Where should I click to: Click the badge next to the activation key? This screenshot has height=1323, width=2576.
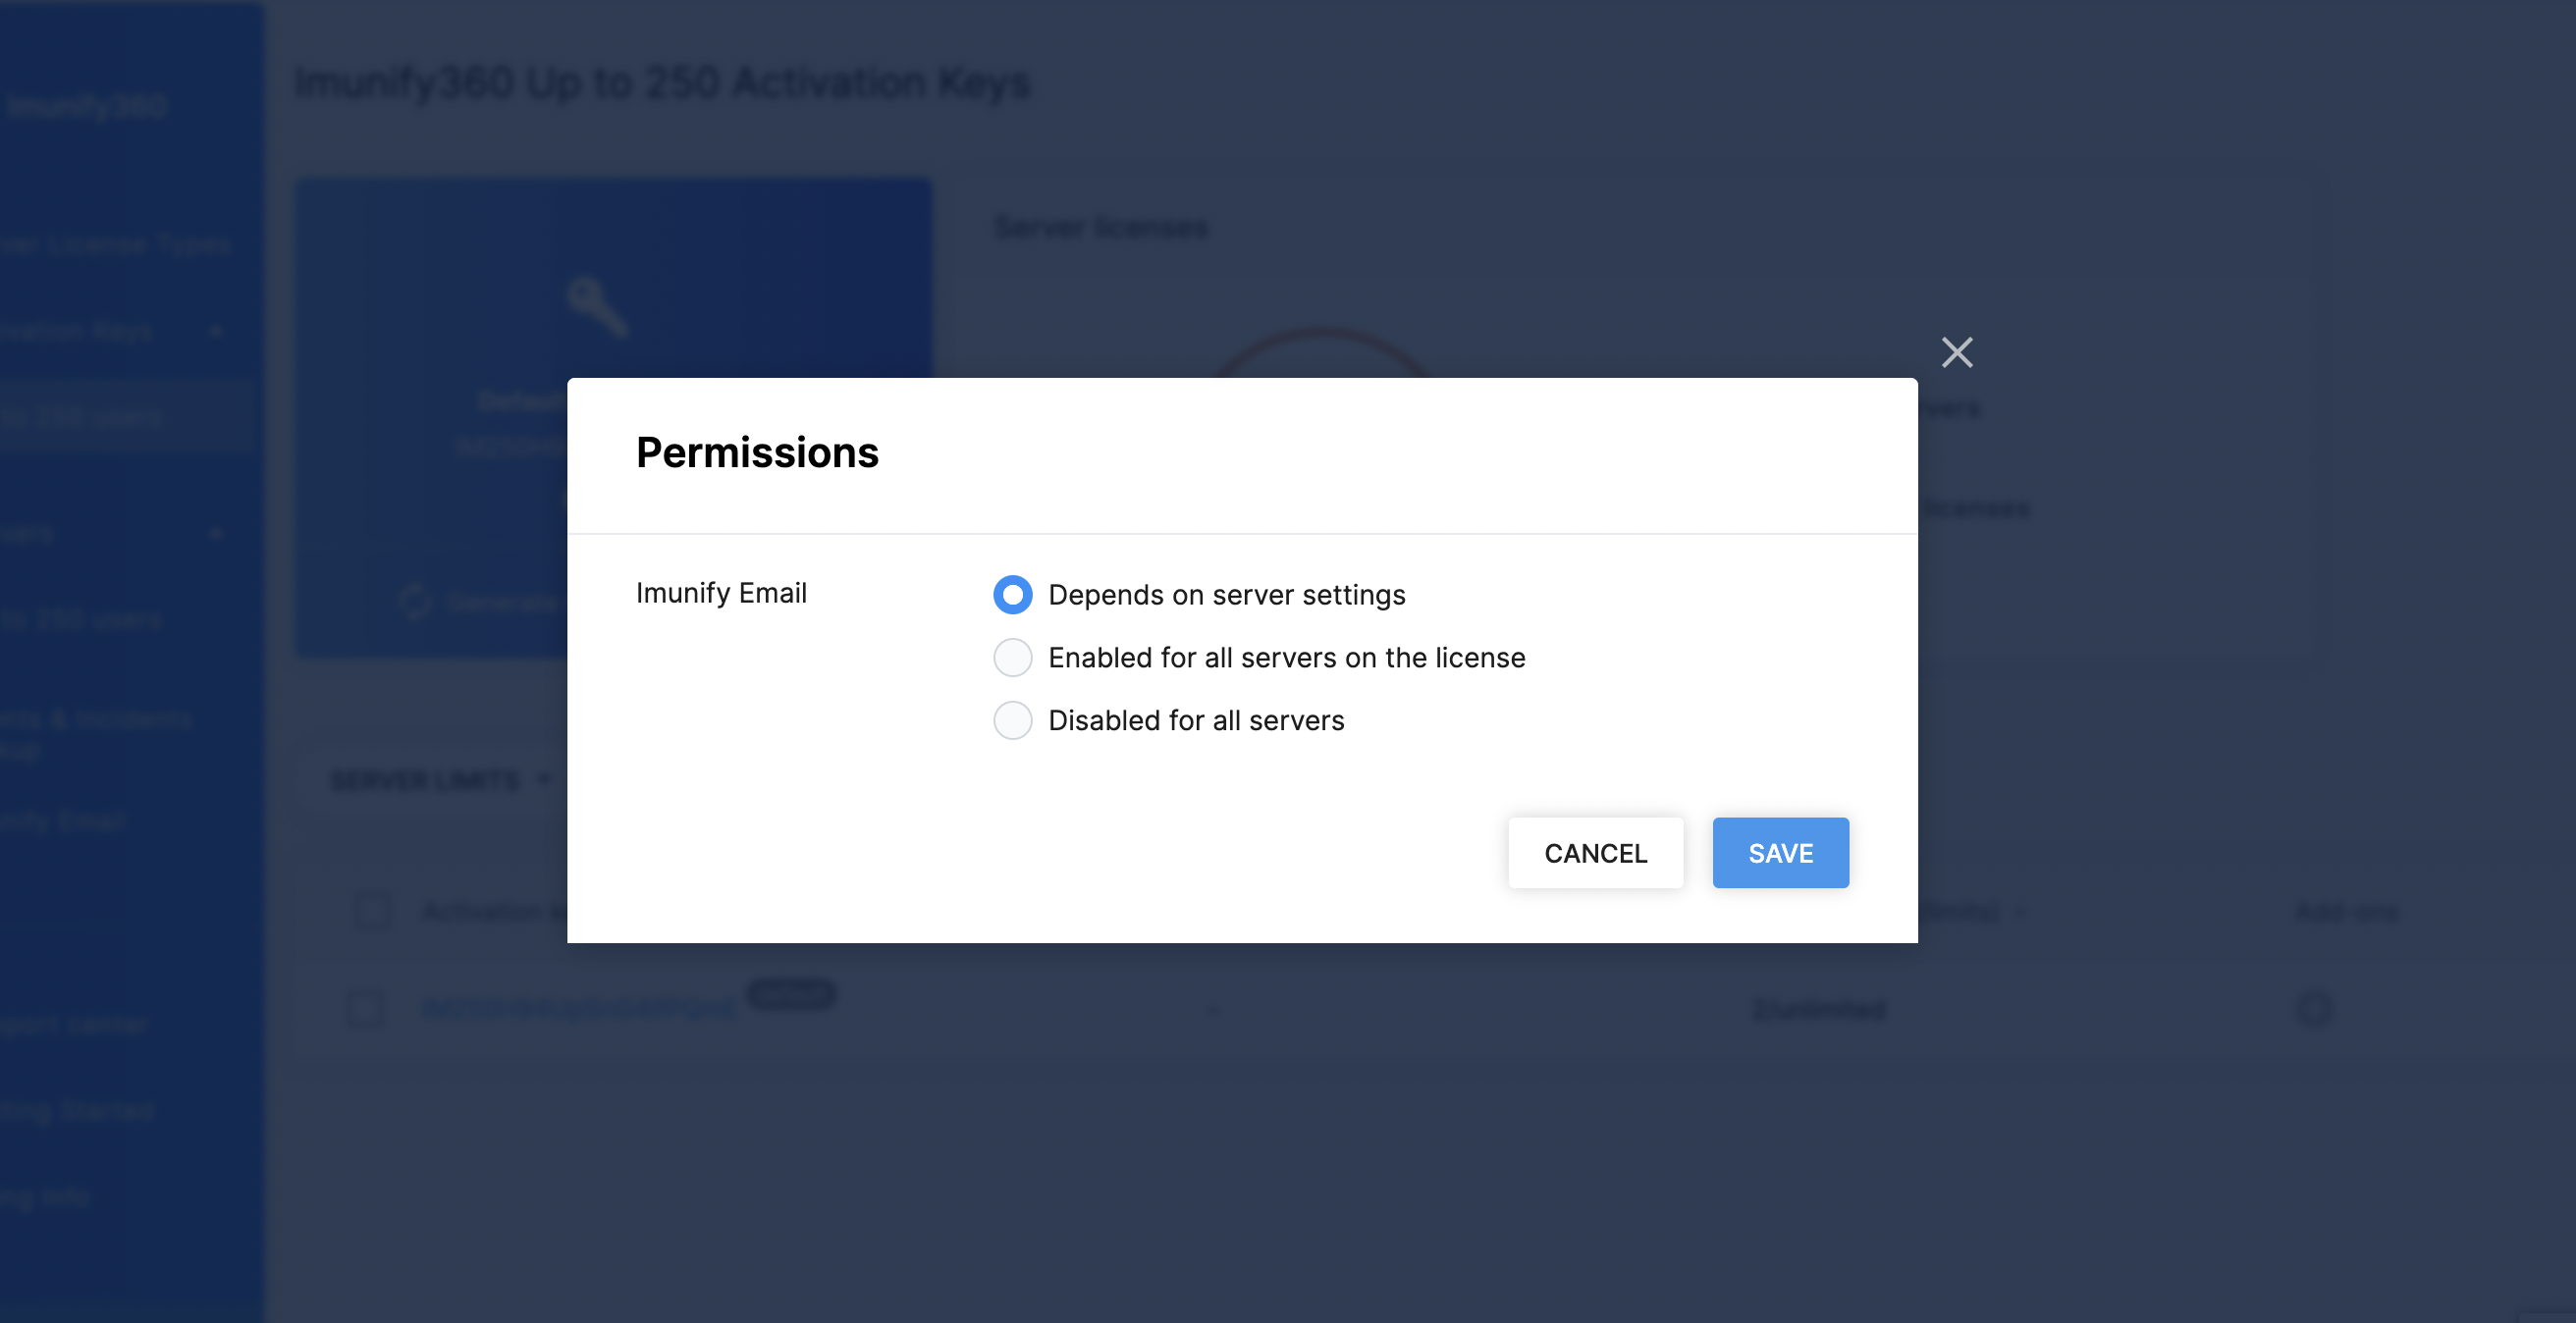(791, 993)
